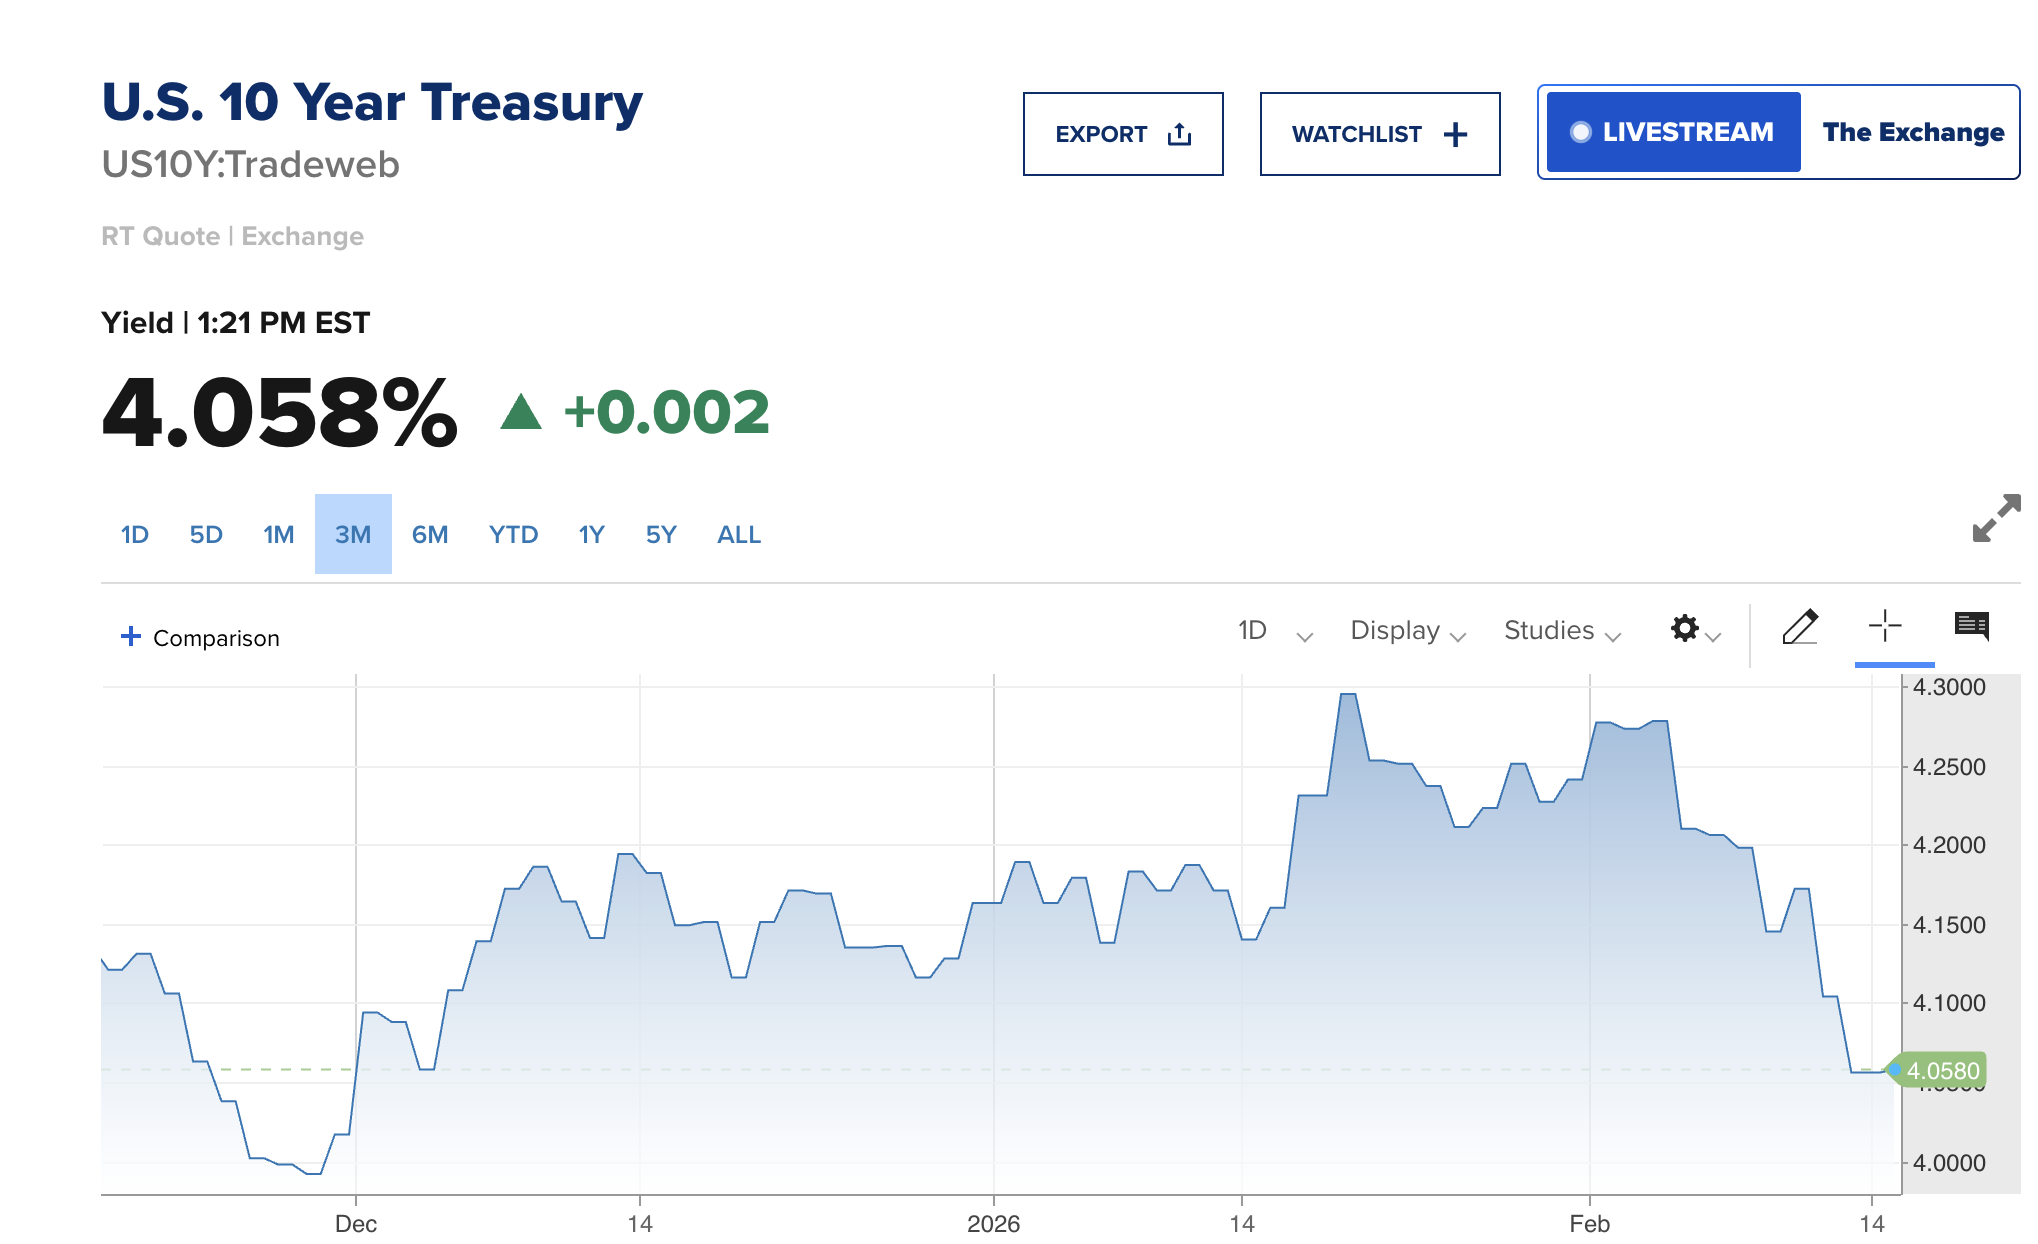Select the 5Y chart range
Screen dimensions: 2038x1244
pyautogui.click(x=660, y=534)
